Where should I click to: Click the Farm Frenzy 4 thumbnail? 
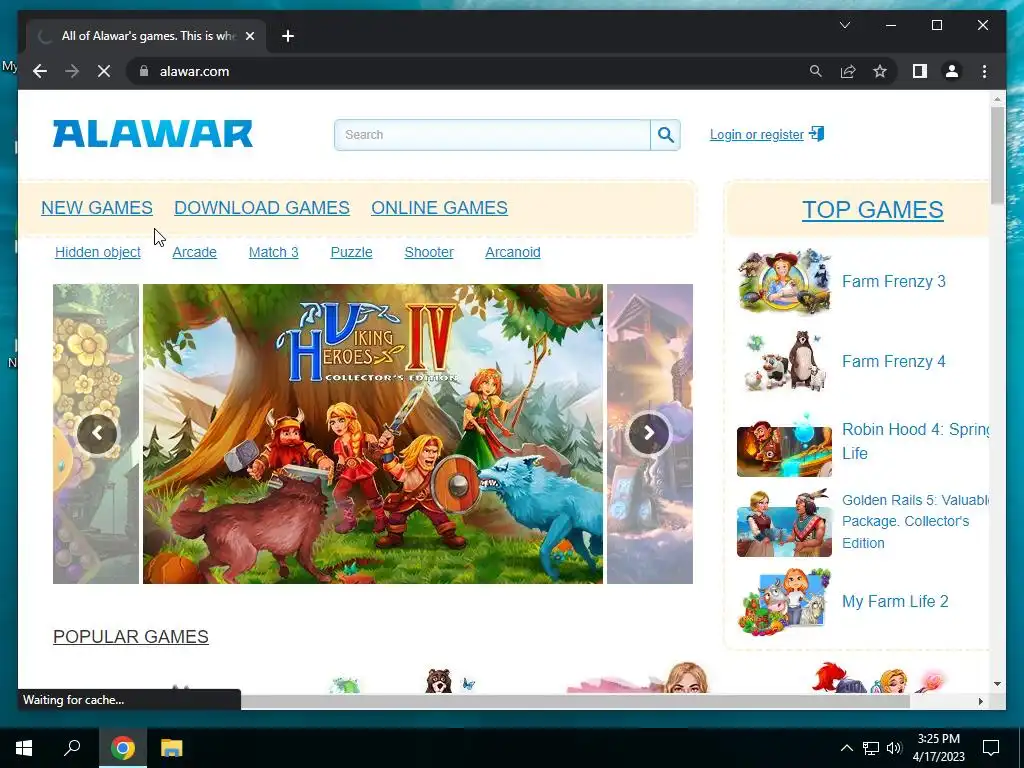[784, 361]
